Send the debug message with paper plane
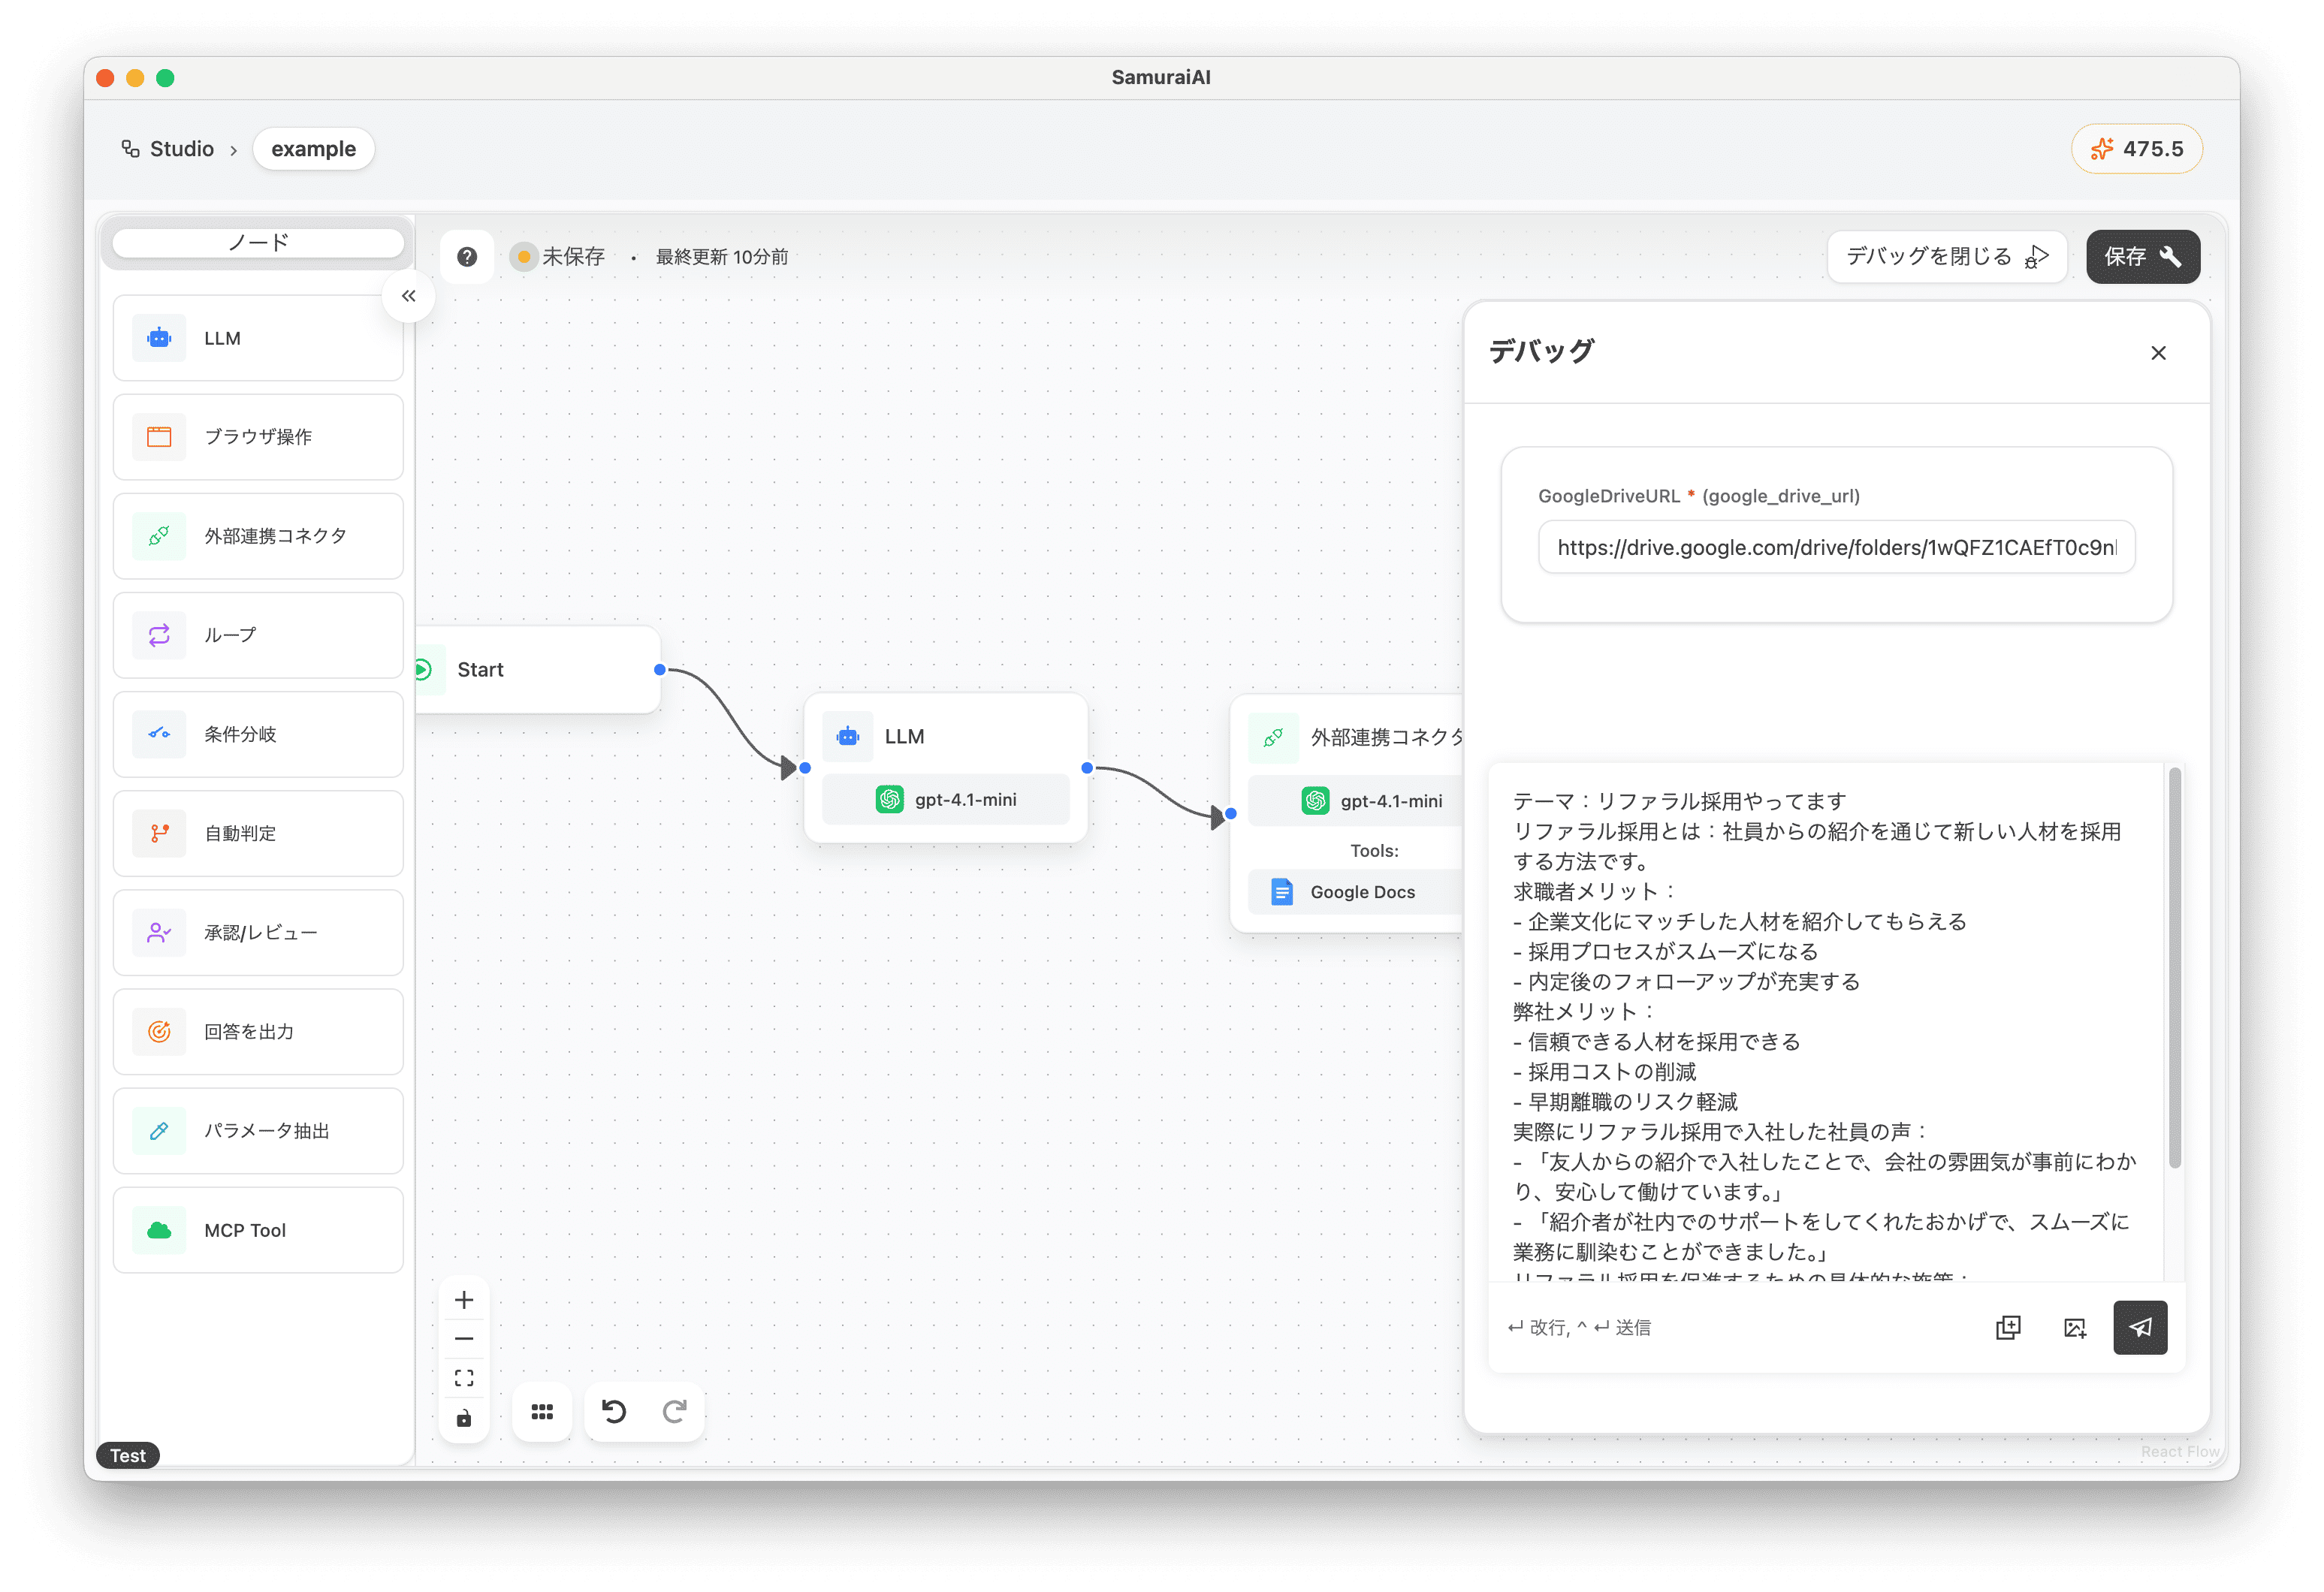2324x1592 pixels. tap(2139, 1327)
